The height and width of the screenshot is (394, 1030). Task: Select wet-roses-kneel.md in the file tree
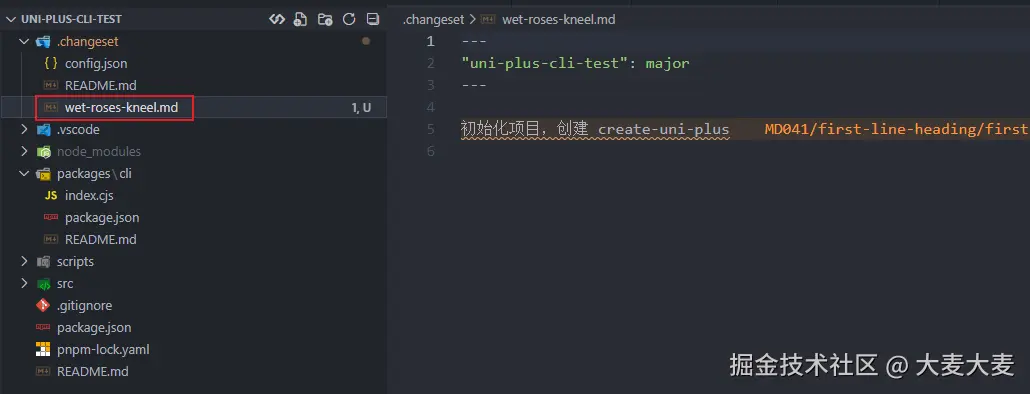(122, 108)
